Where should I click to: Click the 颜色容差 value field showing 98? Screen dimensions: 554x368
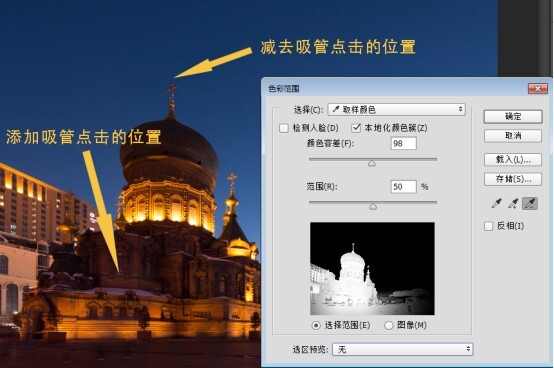click(403, 143)
